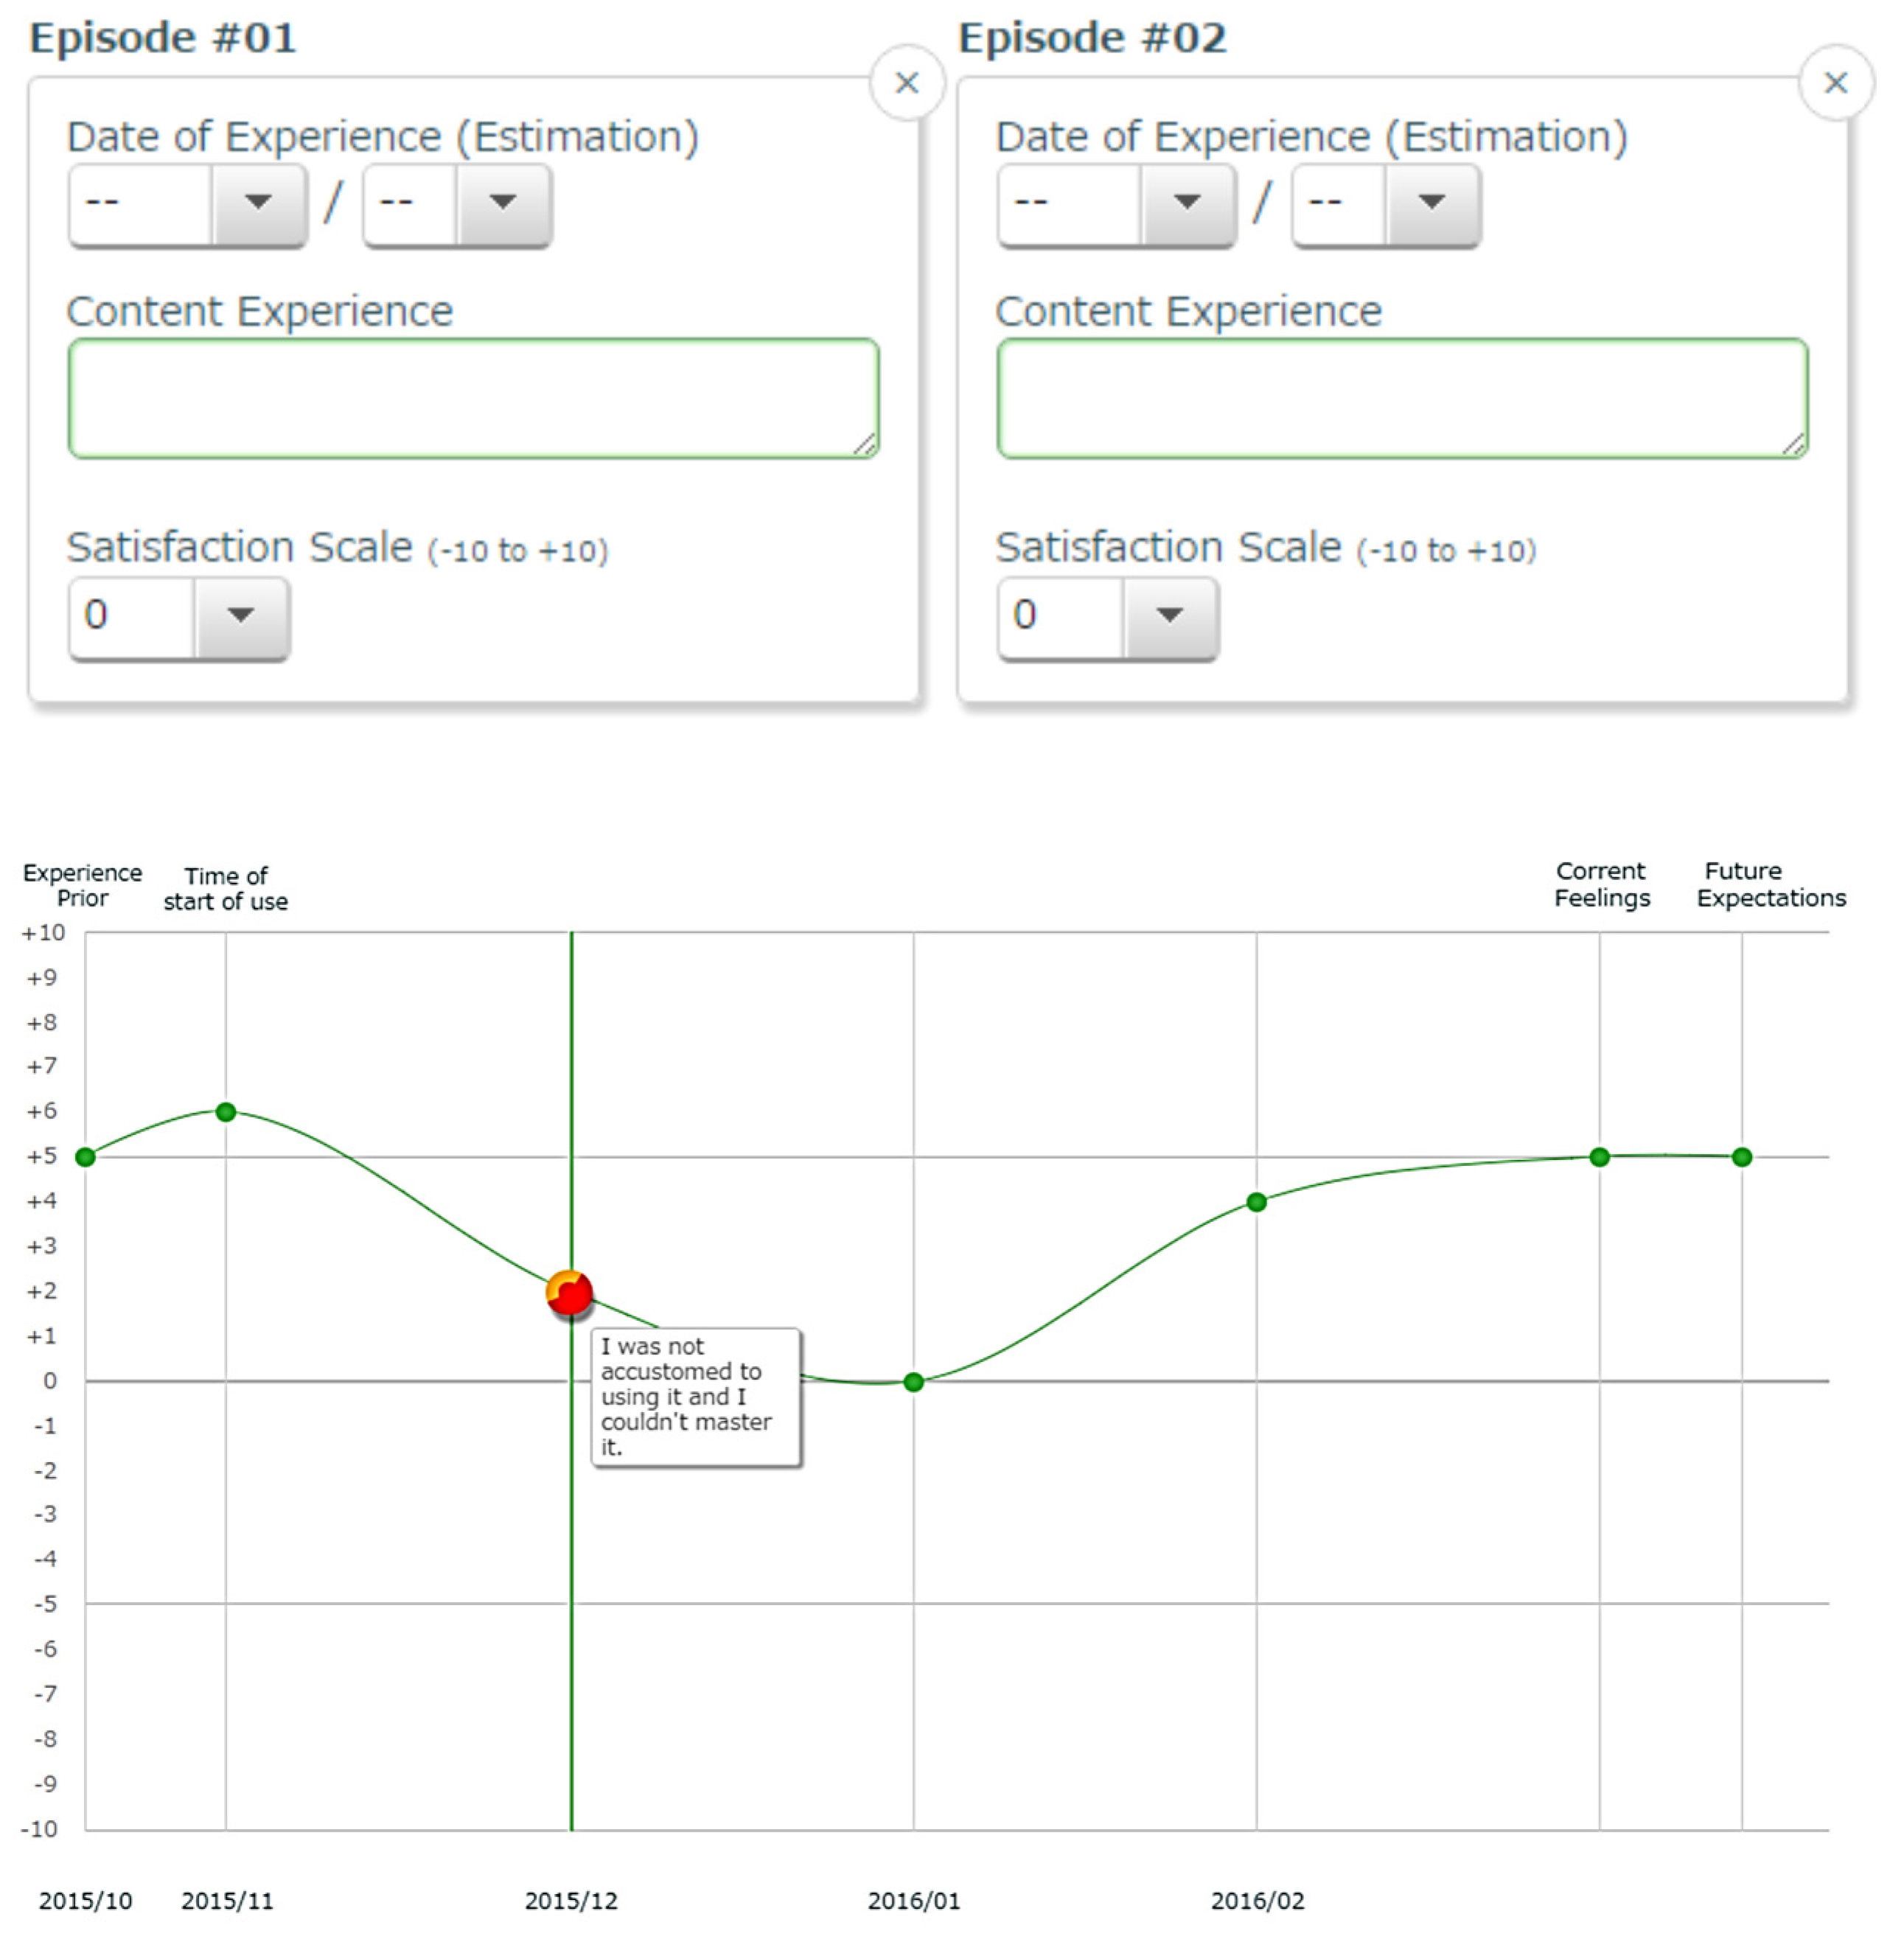
Task: Click the Current Feelings point on graph
Action: (x=1599, y=1157)
